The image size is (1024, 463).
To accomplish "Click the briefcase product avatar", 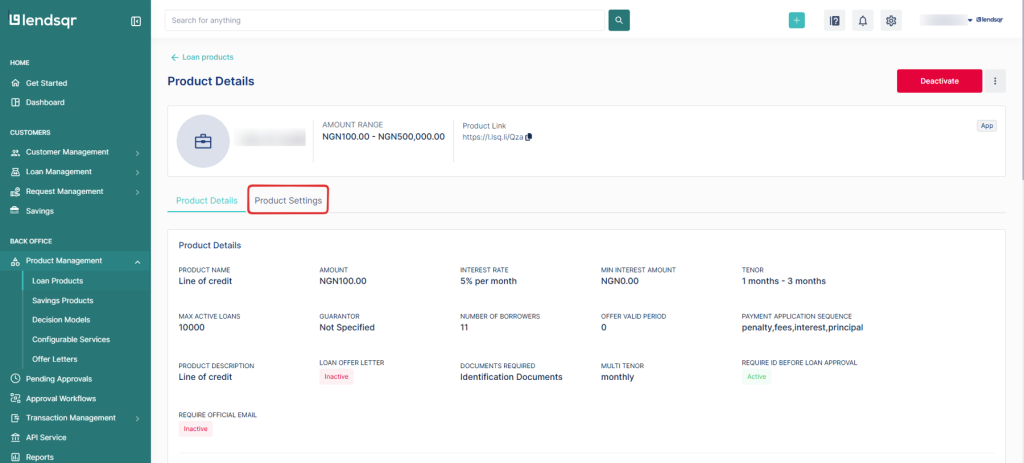I will [x=203, y=141].
